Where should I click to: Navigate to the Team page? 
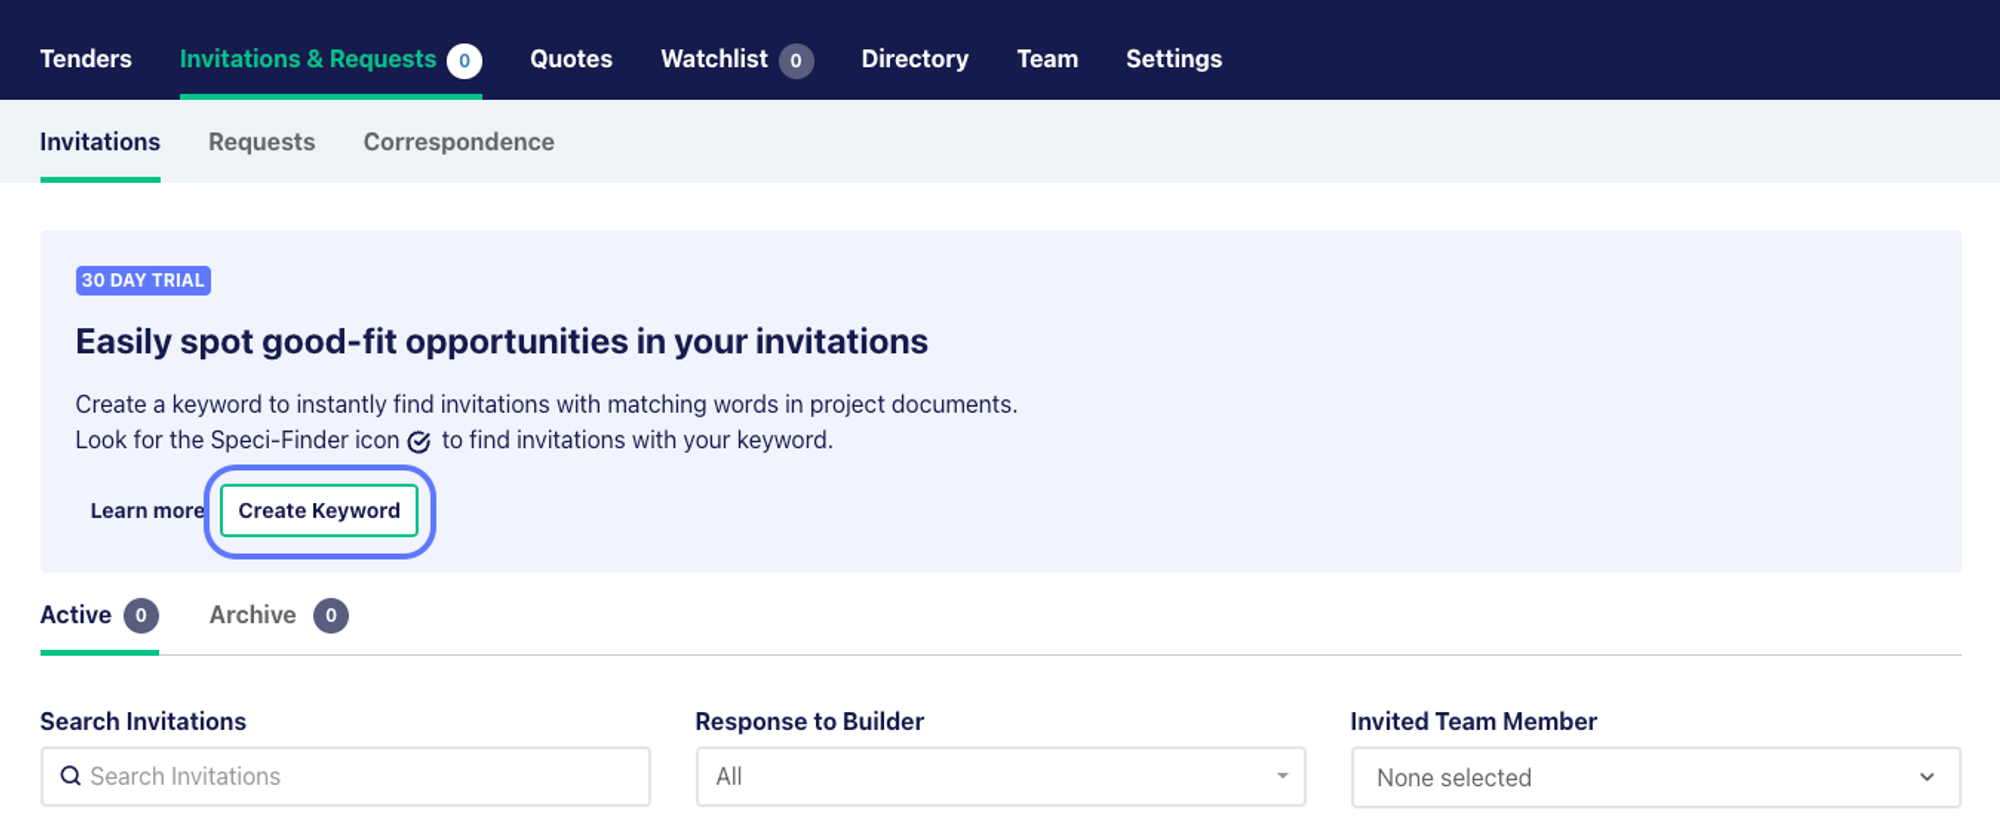click(x=1047, y=59)
